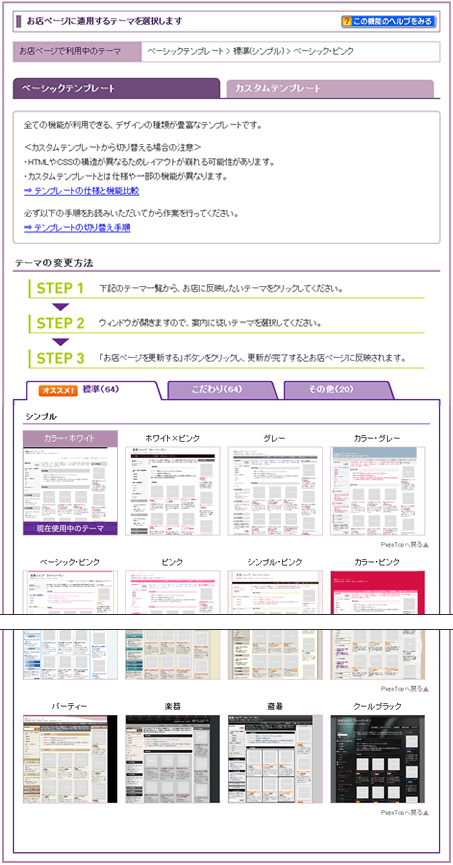This screenshot has width=453, height=865.
Task: Click the orange オススメ! badge
Action: click(x=58, y=390)
